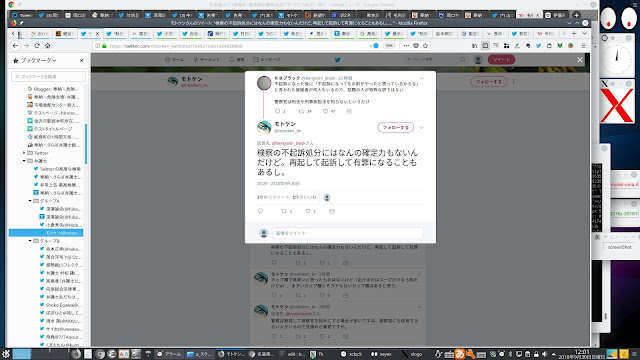Click Twitter search magnifier icon
The width and height of the screenshot is (640, 360).
pyautogui.click(x=463, y=60)
